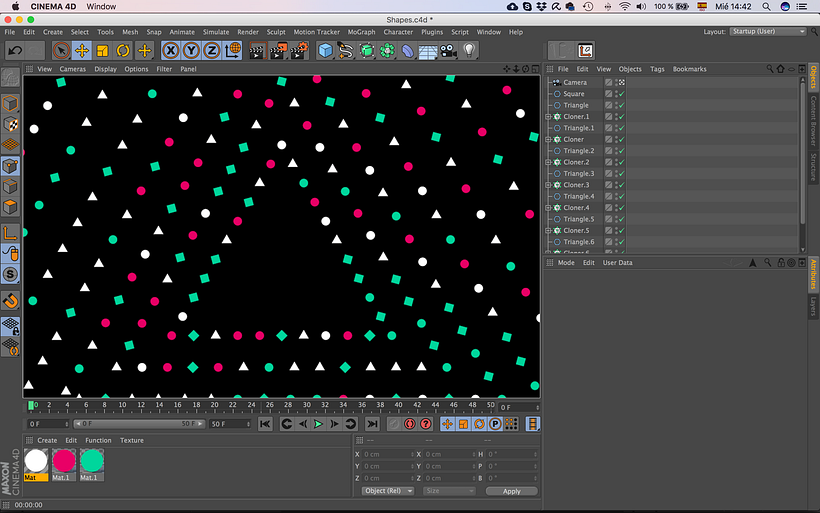Click the Camera object icon in toolbar

coord(448,51)
